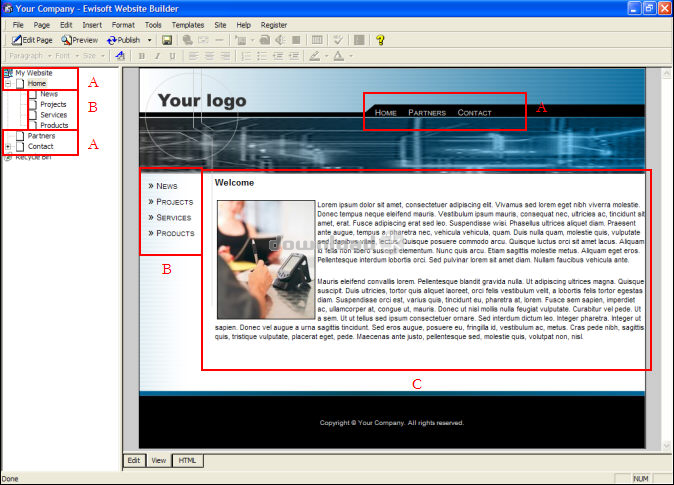Click the Services link in the side menu
Viewport: 674px width, 485px height.
coord(174,218)
